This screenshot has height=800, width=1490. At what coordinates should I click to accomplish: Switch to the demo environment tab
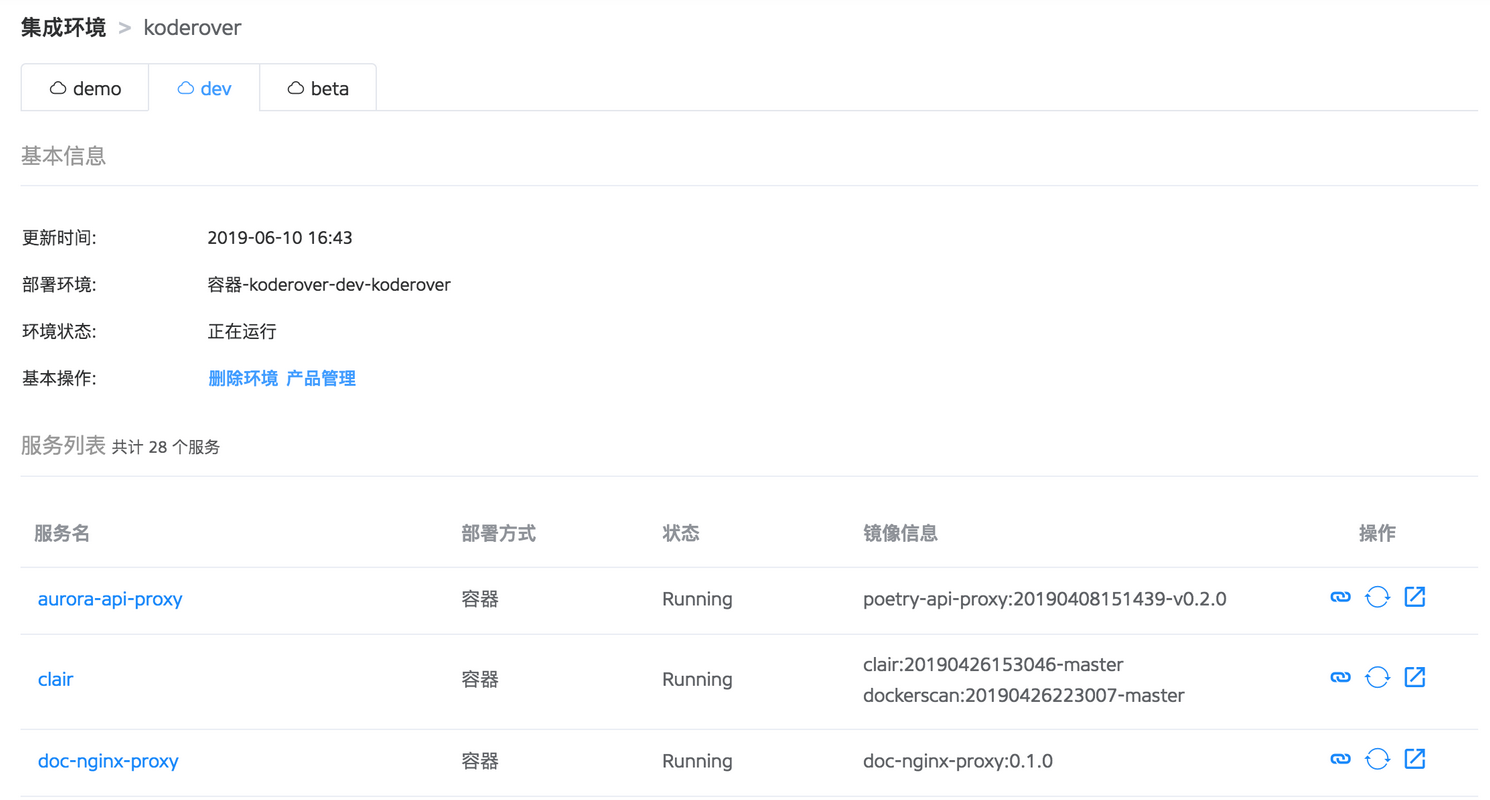click(x=85, y=88)
